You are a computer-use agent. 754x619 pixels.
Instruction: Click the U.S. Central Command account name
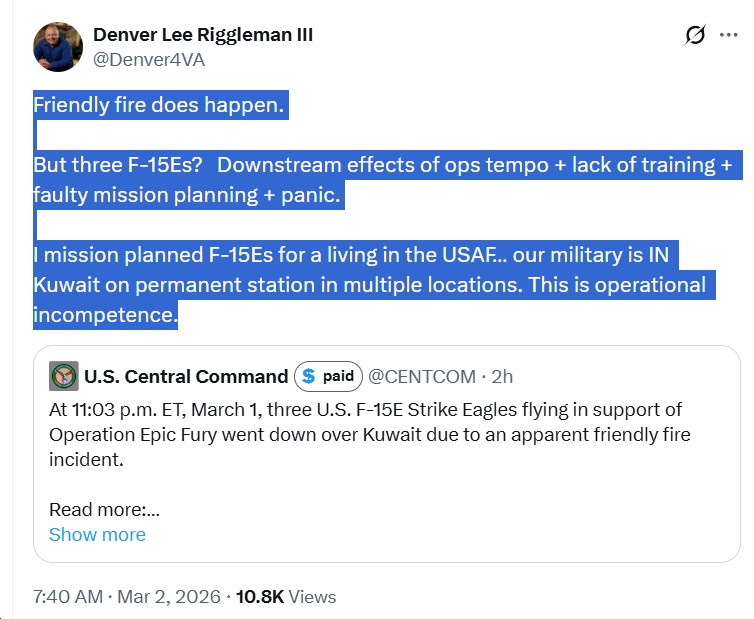186,377
